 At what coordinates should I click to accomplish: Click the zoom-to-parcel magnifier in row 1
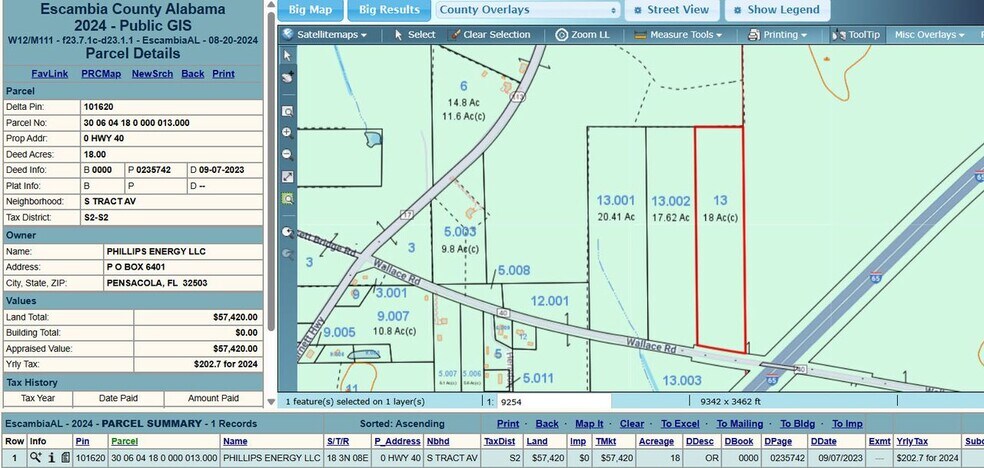(36, 459)
